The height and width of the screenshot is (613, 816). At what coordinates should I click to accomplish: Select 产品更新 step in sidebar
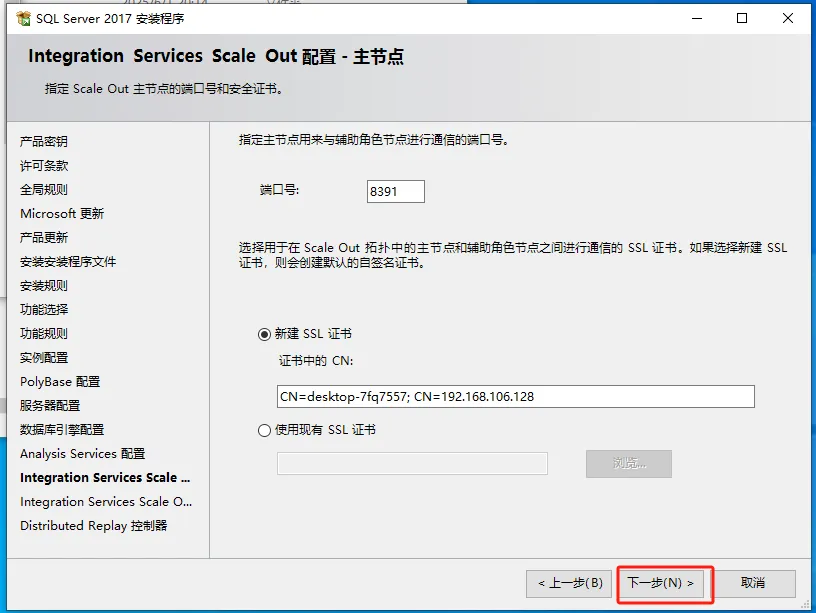pos(44,237)
